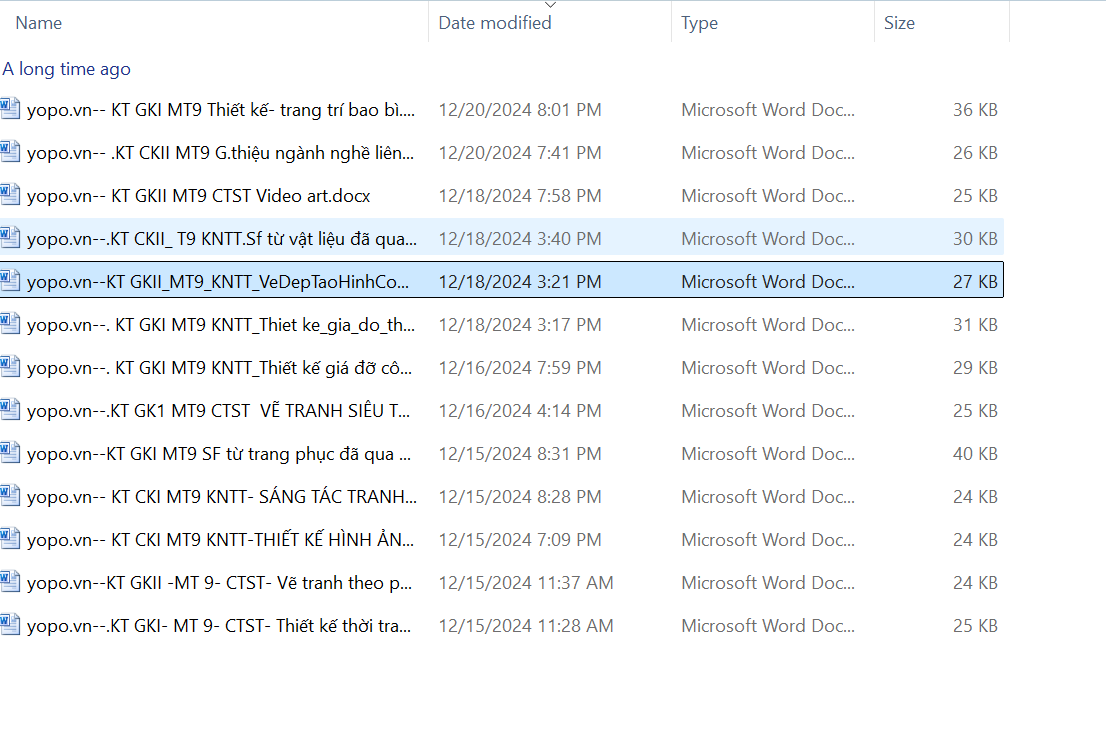Viewport: 1106px width, 747px height.
Task: Sort files by the Size column header
Action: coord(899,23)
